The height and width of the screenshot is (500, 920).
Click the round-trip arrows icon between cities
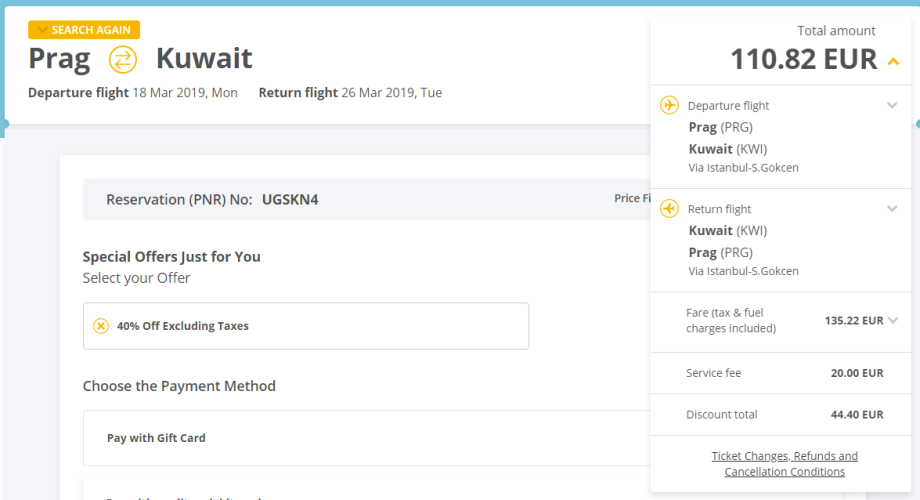coord(122,60)
